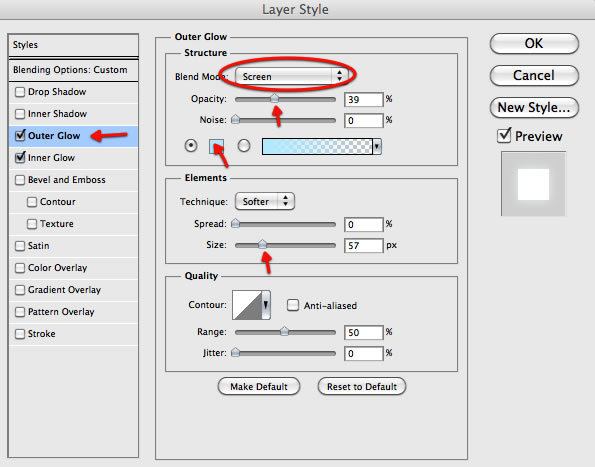Click the Cancel button
The width and height of the screenshot is (595, 467).
[534, 75]
